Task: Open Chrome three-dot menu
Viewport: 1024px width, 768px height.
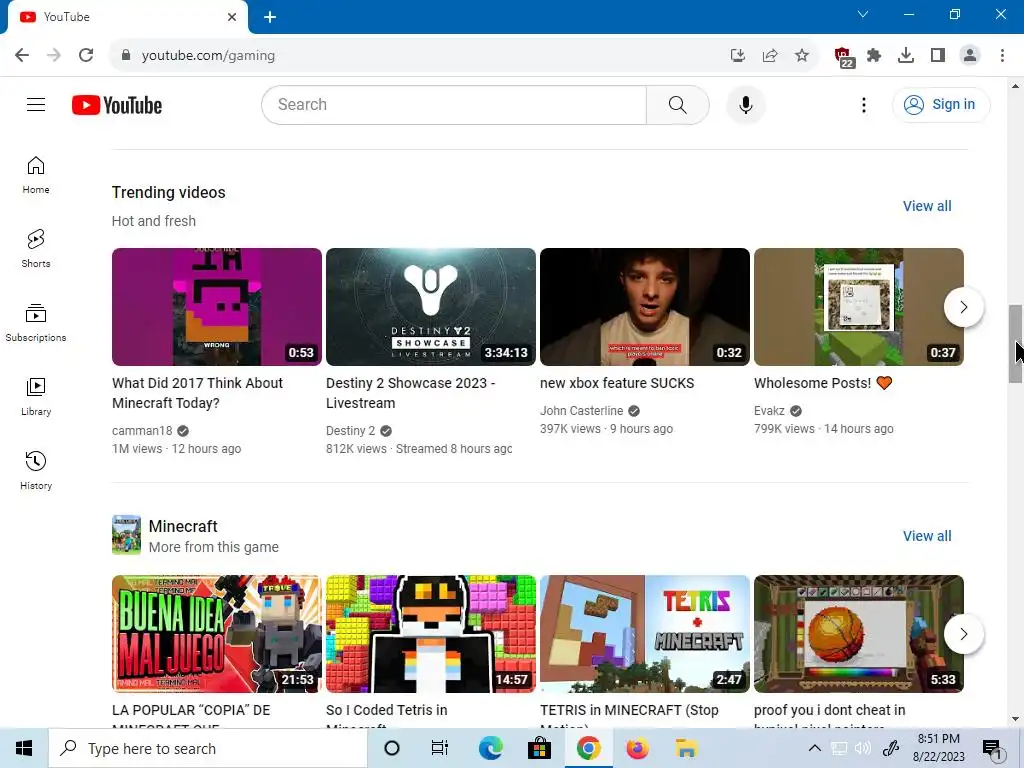Action: (1002, 56)
